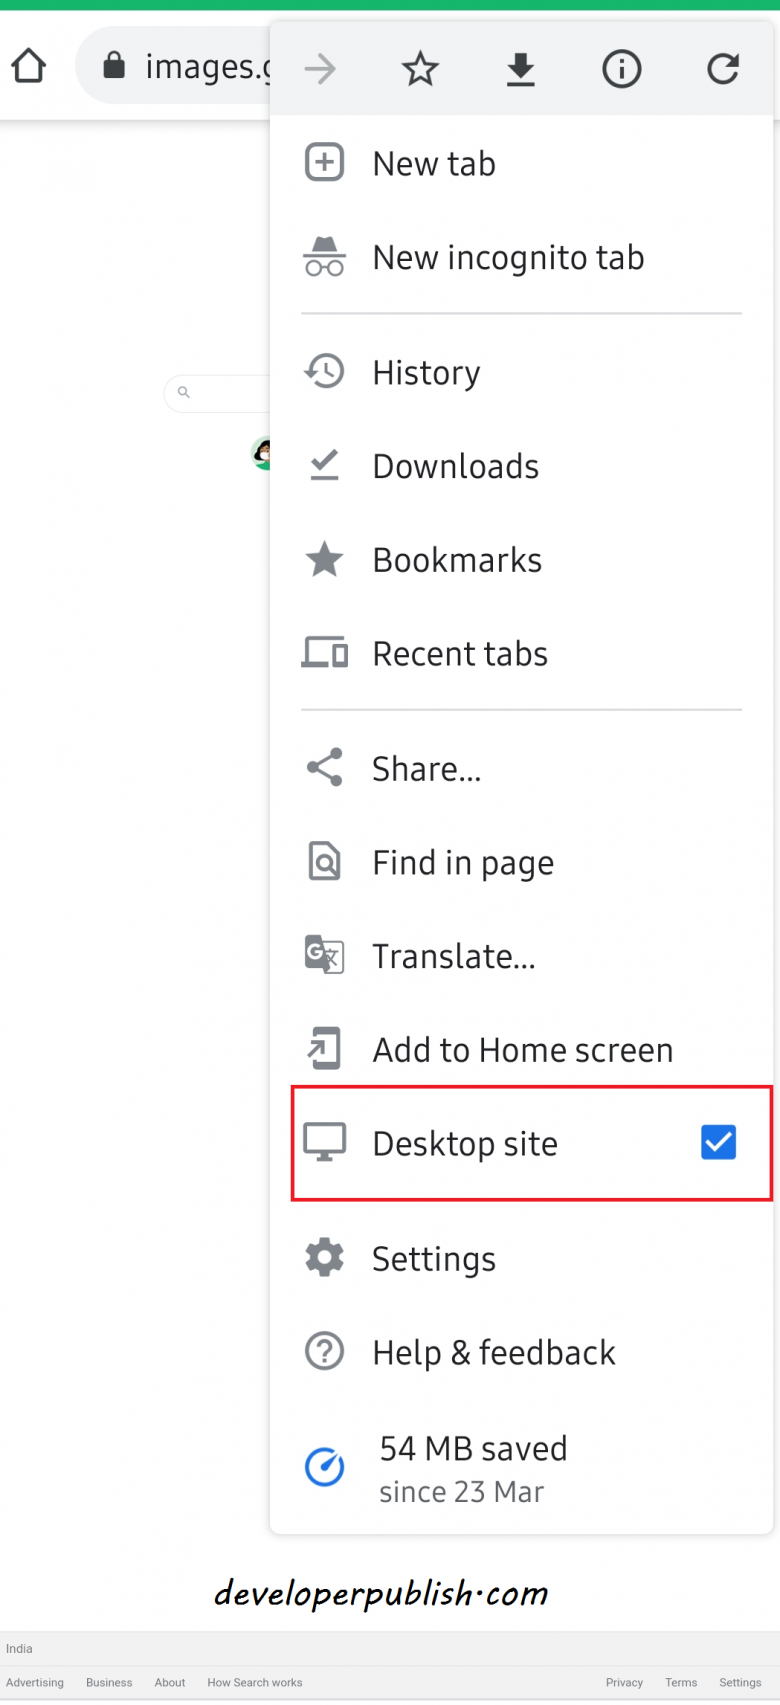The width and height of the screenshot is (780, 1705).
Task: Toggle Translate for this page
Action: click(x=453, y=956)
